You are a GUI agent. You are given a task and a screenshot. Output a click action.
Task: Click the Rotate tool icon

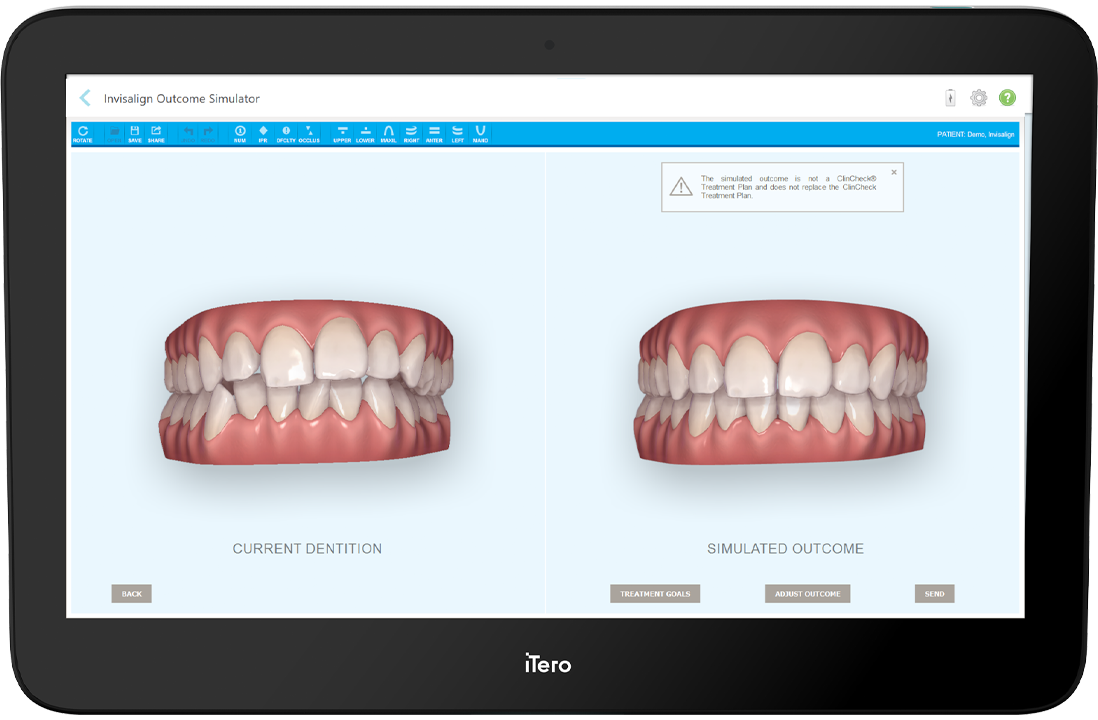83,134
